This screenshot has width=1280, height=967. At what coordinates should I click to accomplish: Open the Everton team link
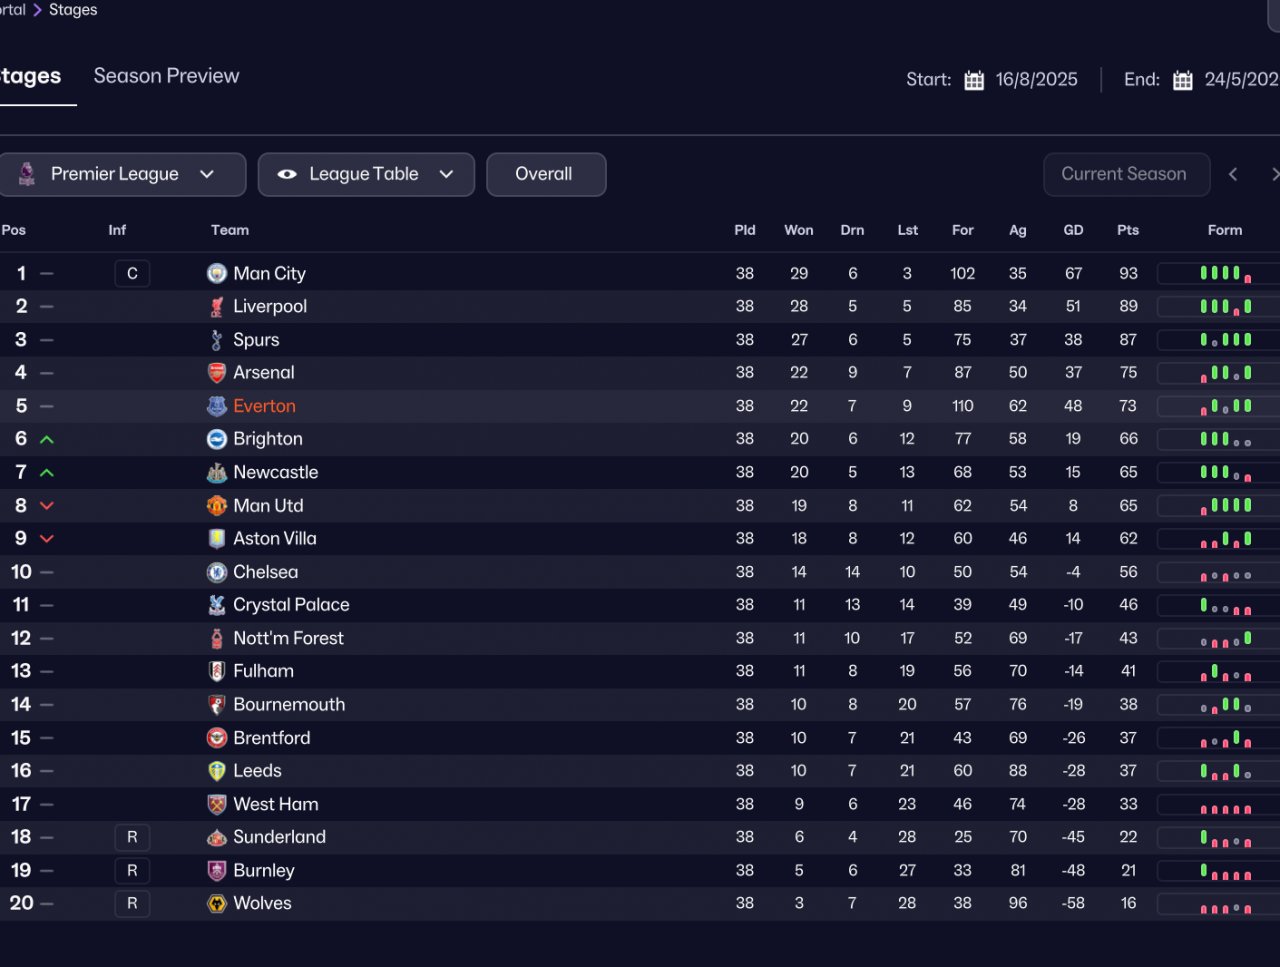264,406
